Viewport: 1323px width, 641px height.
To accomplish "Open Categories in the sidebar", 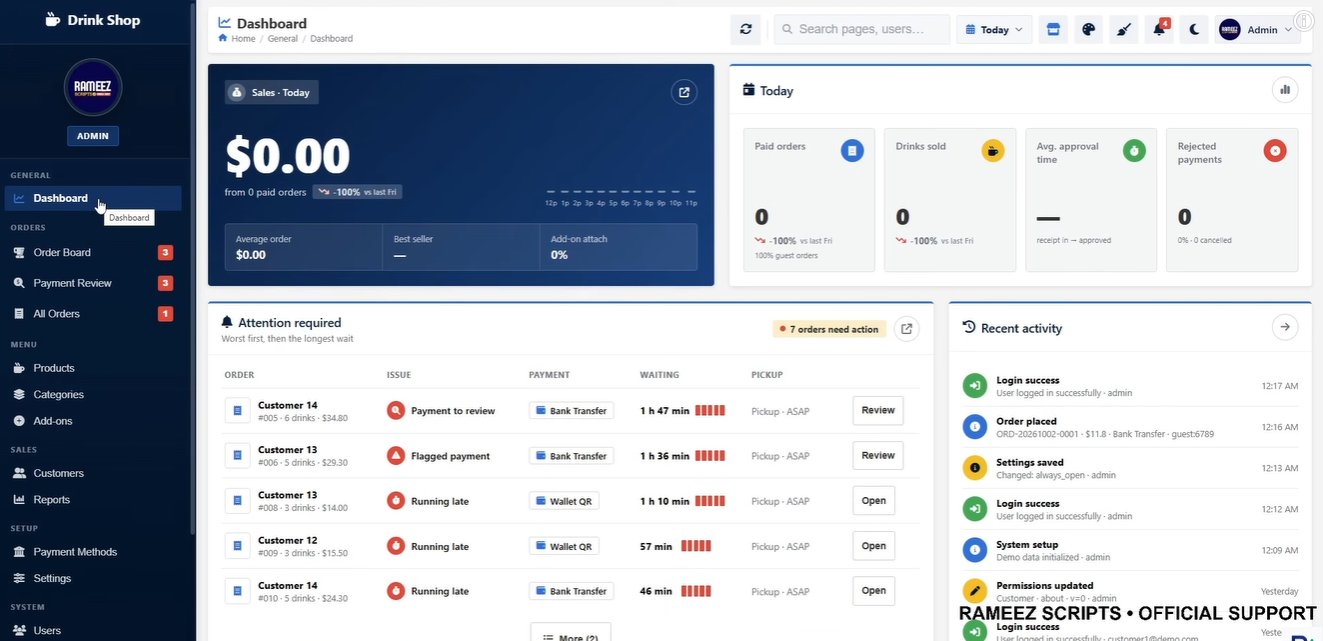I will point(93,394).
